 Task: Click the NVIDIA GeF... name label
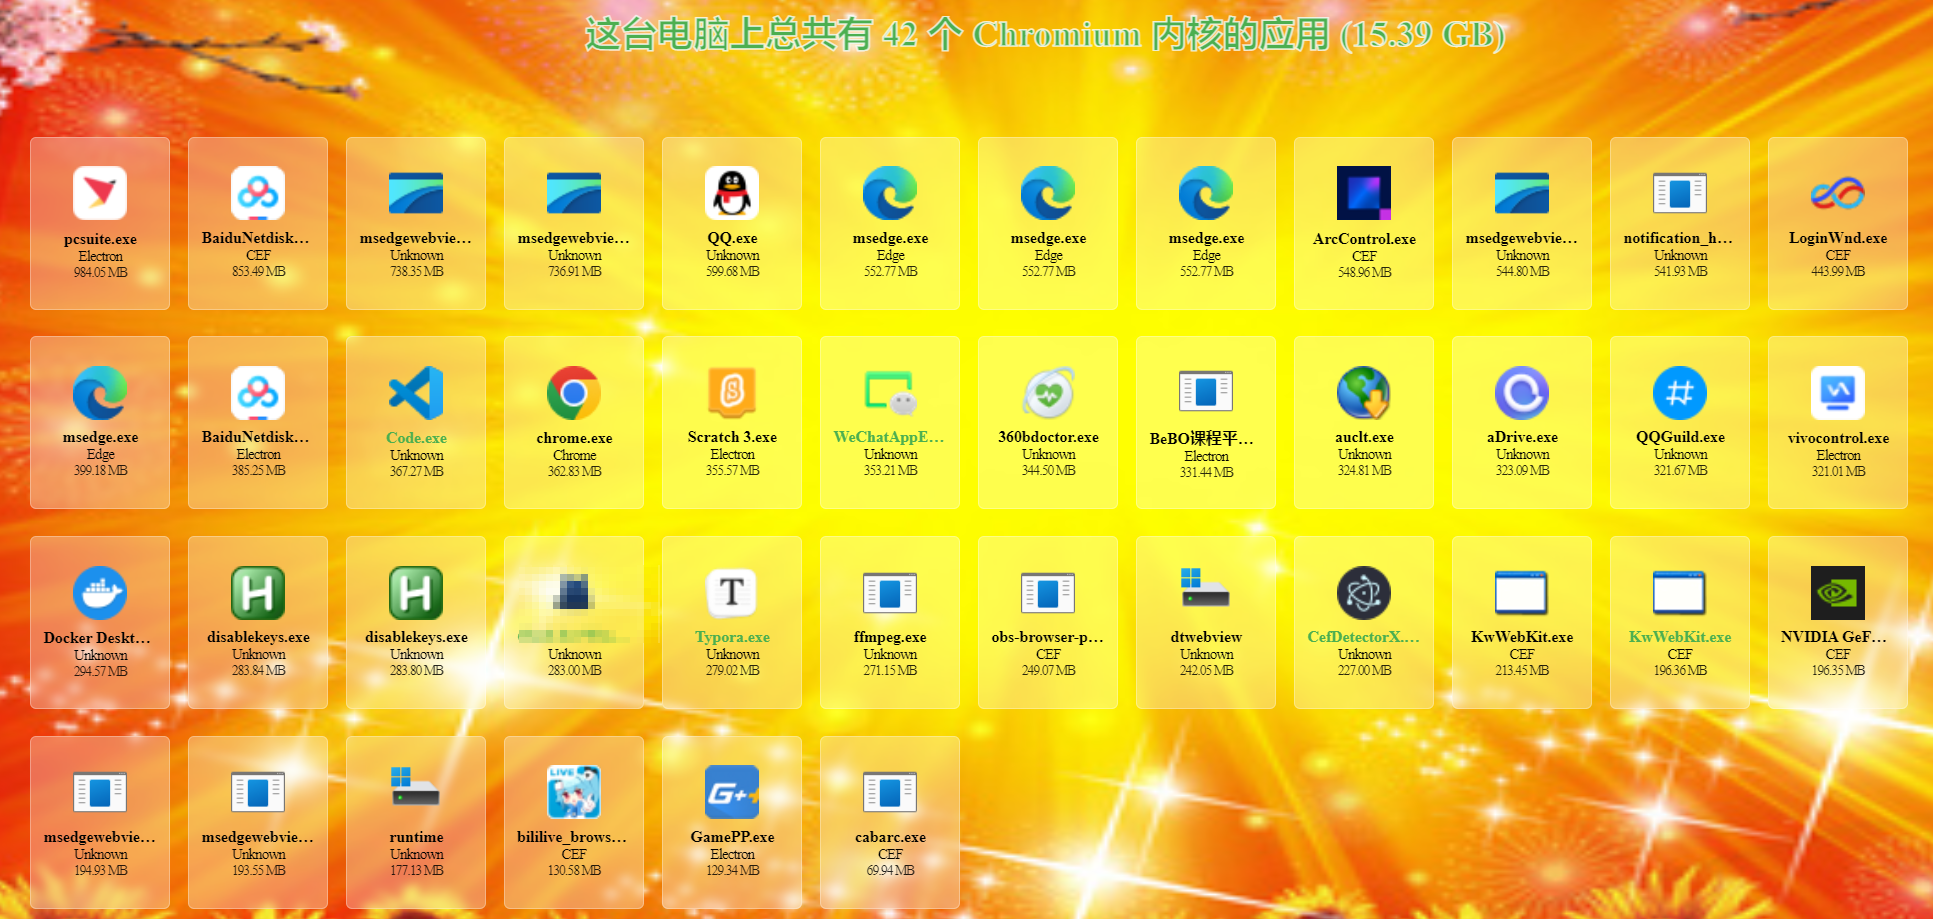click(x=1834, y=637)
